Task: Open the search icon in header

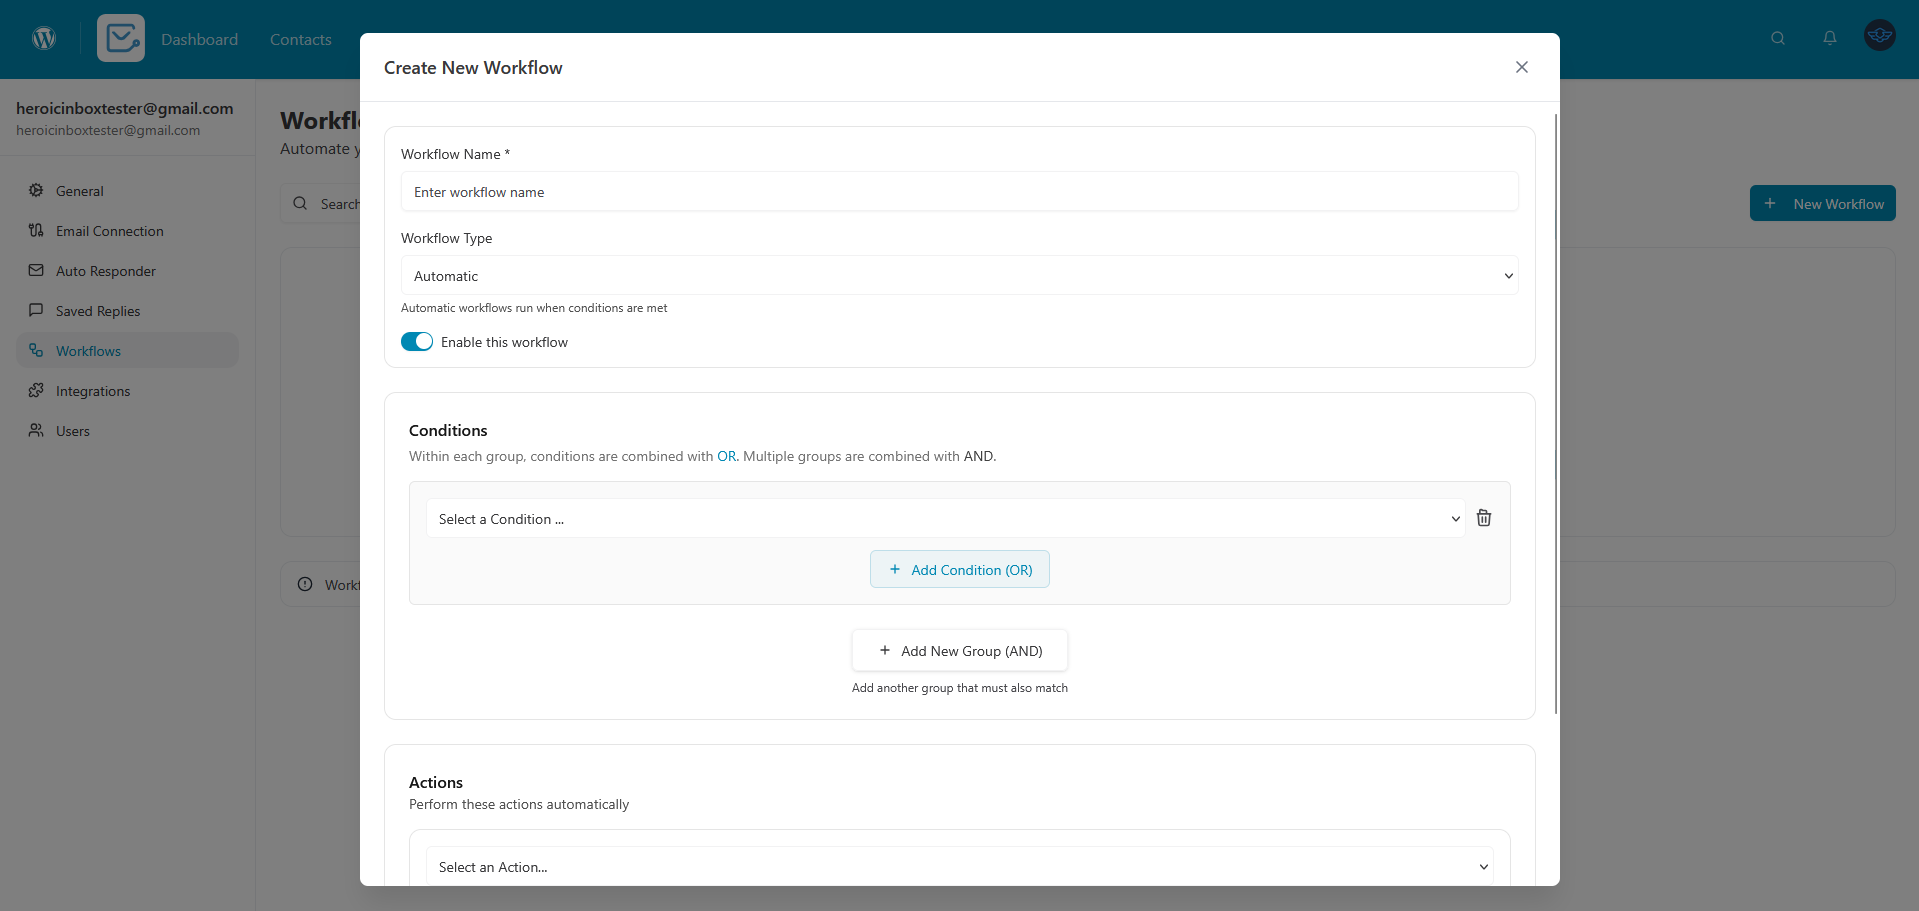Action: tap(1777, 38)
